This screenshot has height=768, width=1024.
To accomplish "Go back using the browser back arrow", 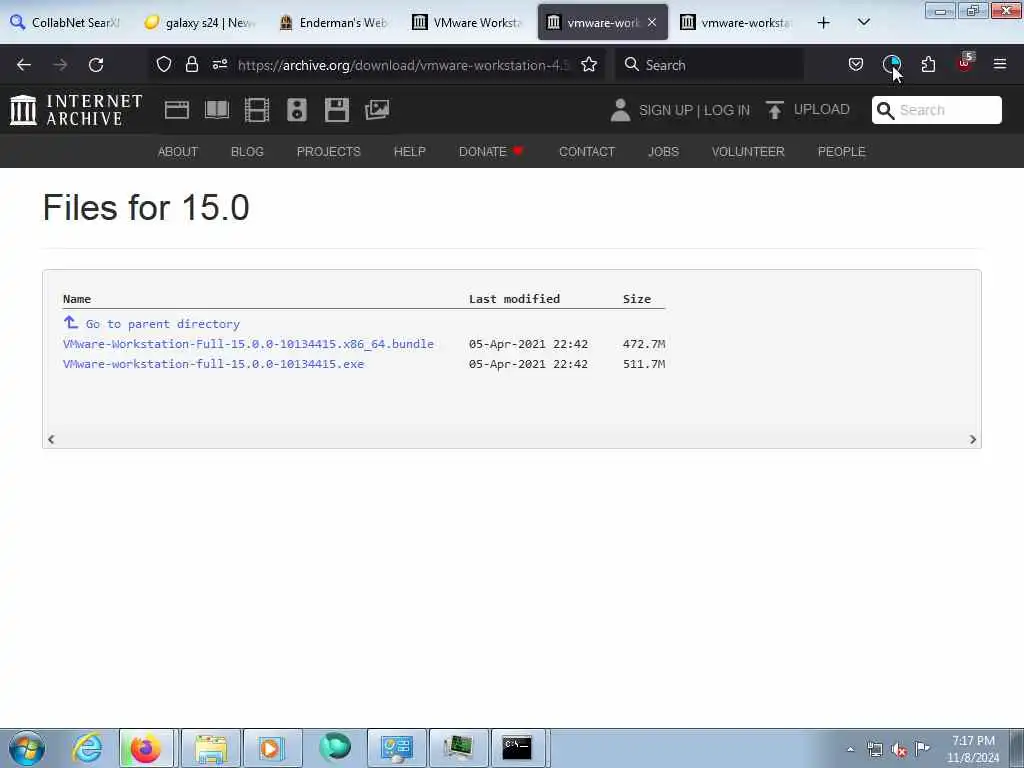I will coord(24,65).
